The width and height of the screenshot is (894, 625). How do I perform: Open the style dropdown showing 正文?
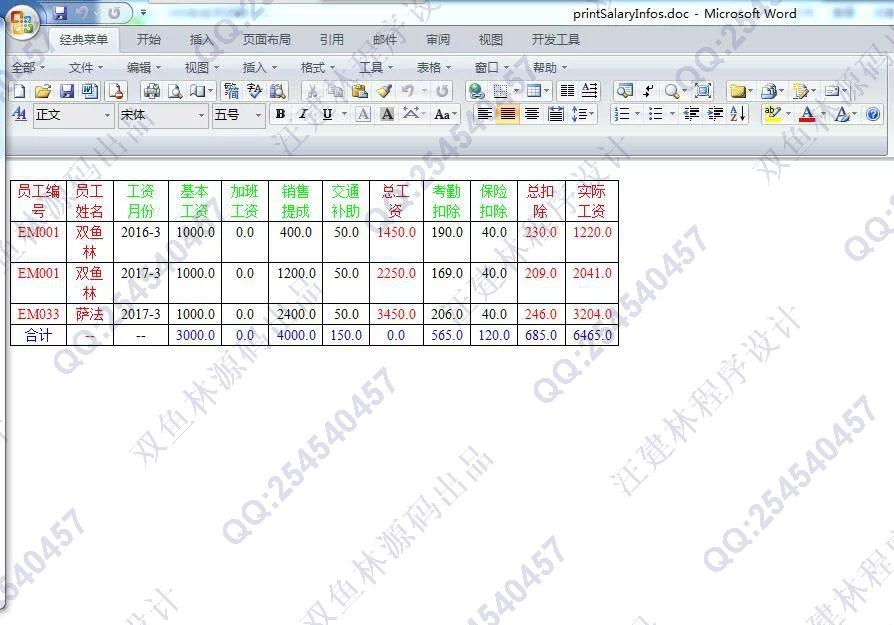[x=73, y=115]
